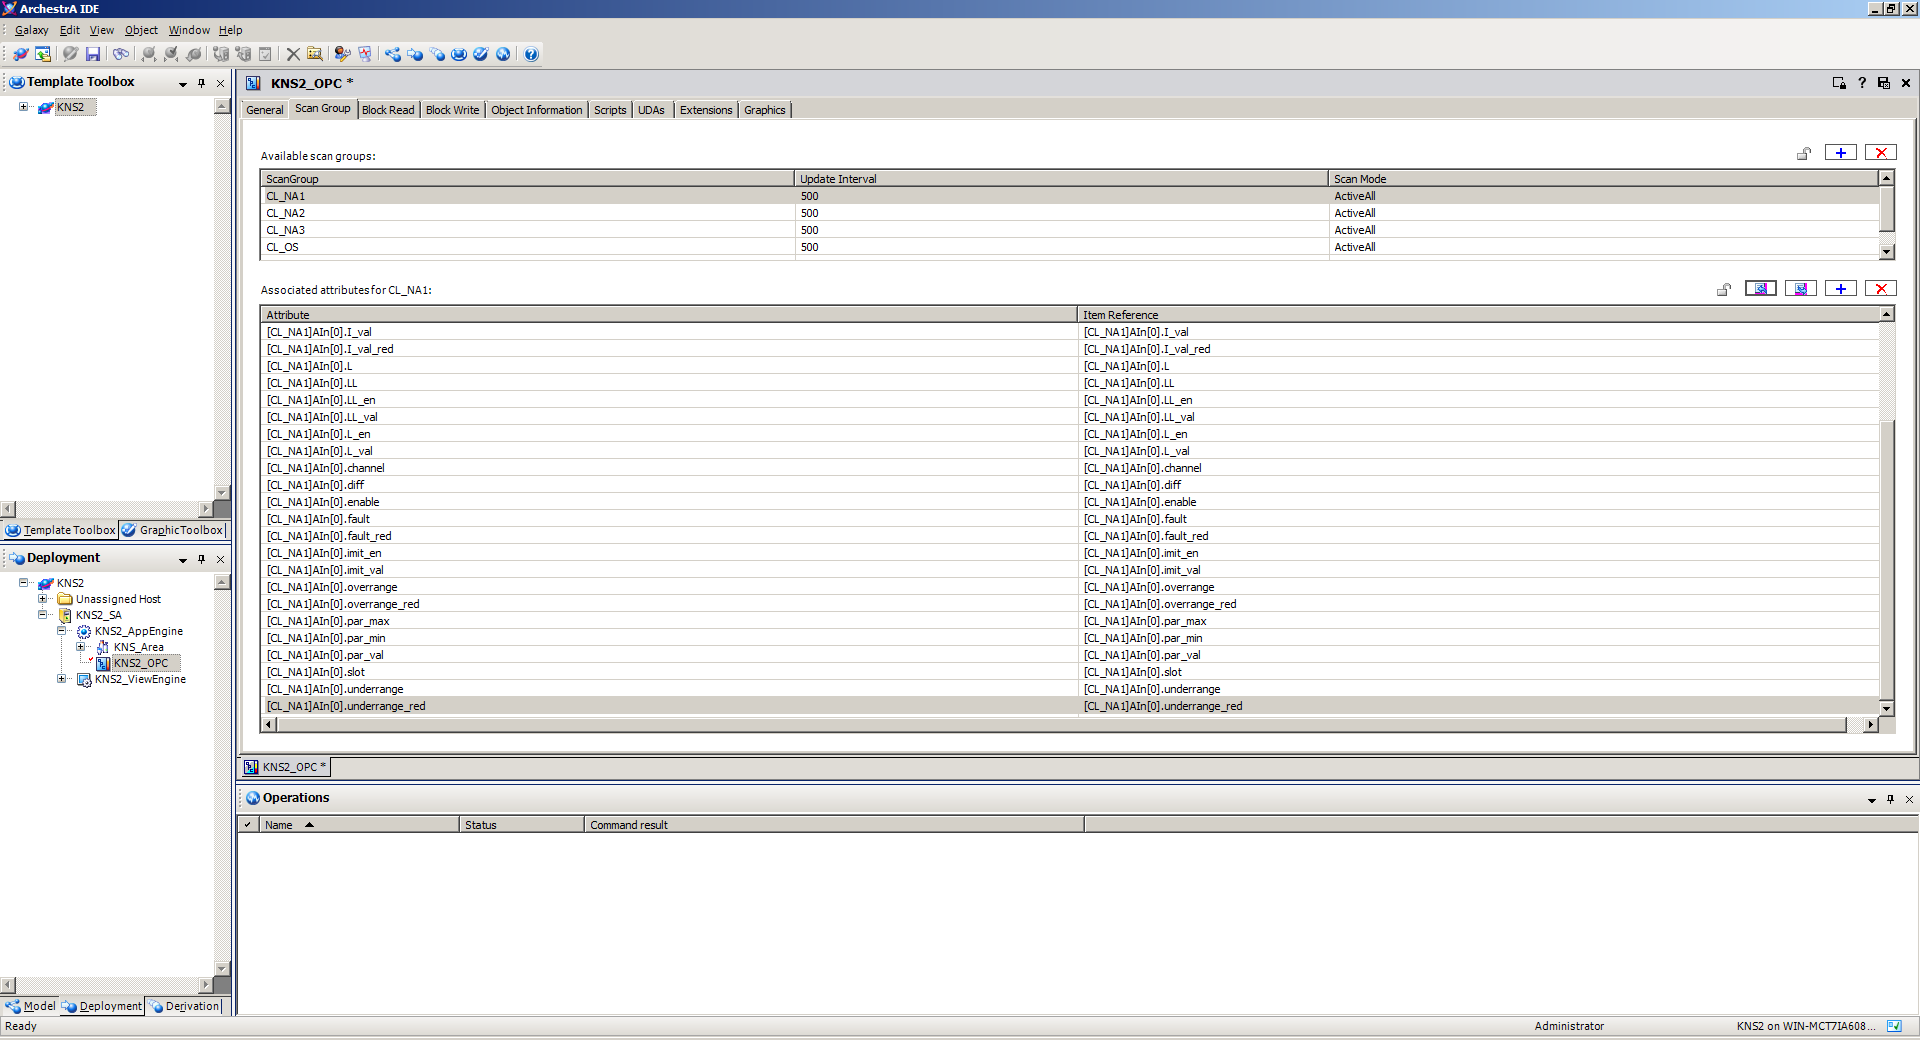This screenshot has width=1920, height=1040.
Task: Delete the selected scan group with the red X
Action: 1880,153
